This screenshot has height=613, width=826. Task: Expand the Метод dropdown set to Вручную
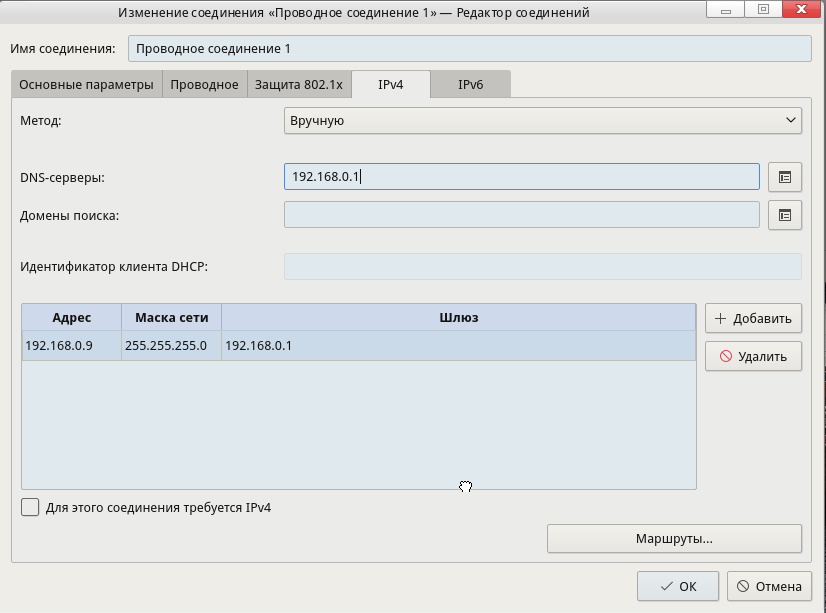[543, 121]
